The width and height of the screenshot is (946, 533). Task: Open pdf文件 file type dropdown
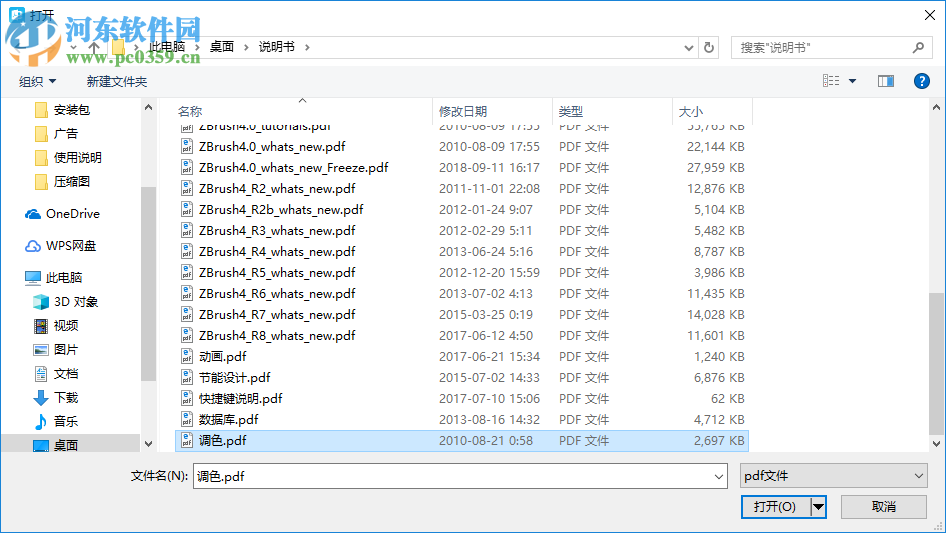click(834, 476)
